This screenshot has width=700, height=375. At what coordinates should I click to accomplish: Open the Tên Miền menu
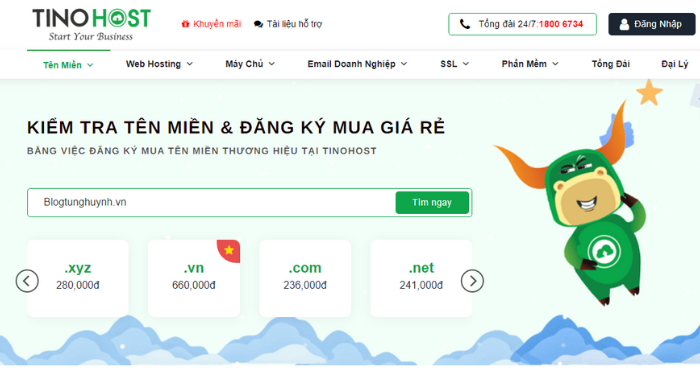coord(68,65)
